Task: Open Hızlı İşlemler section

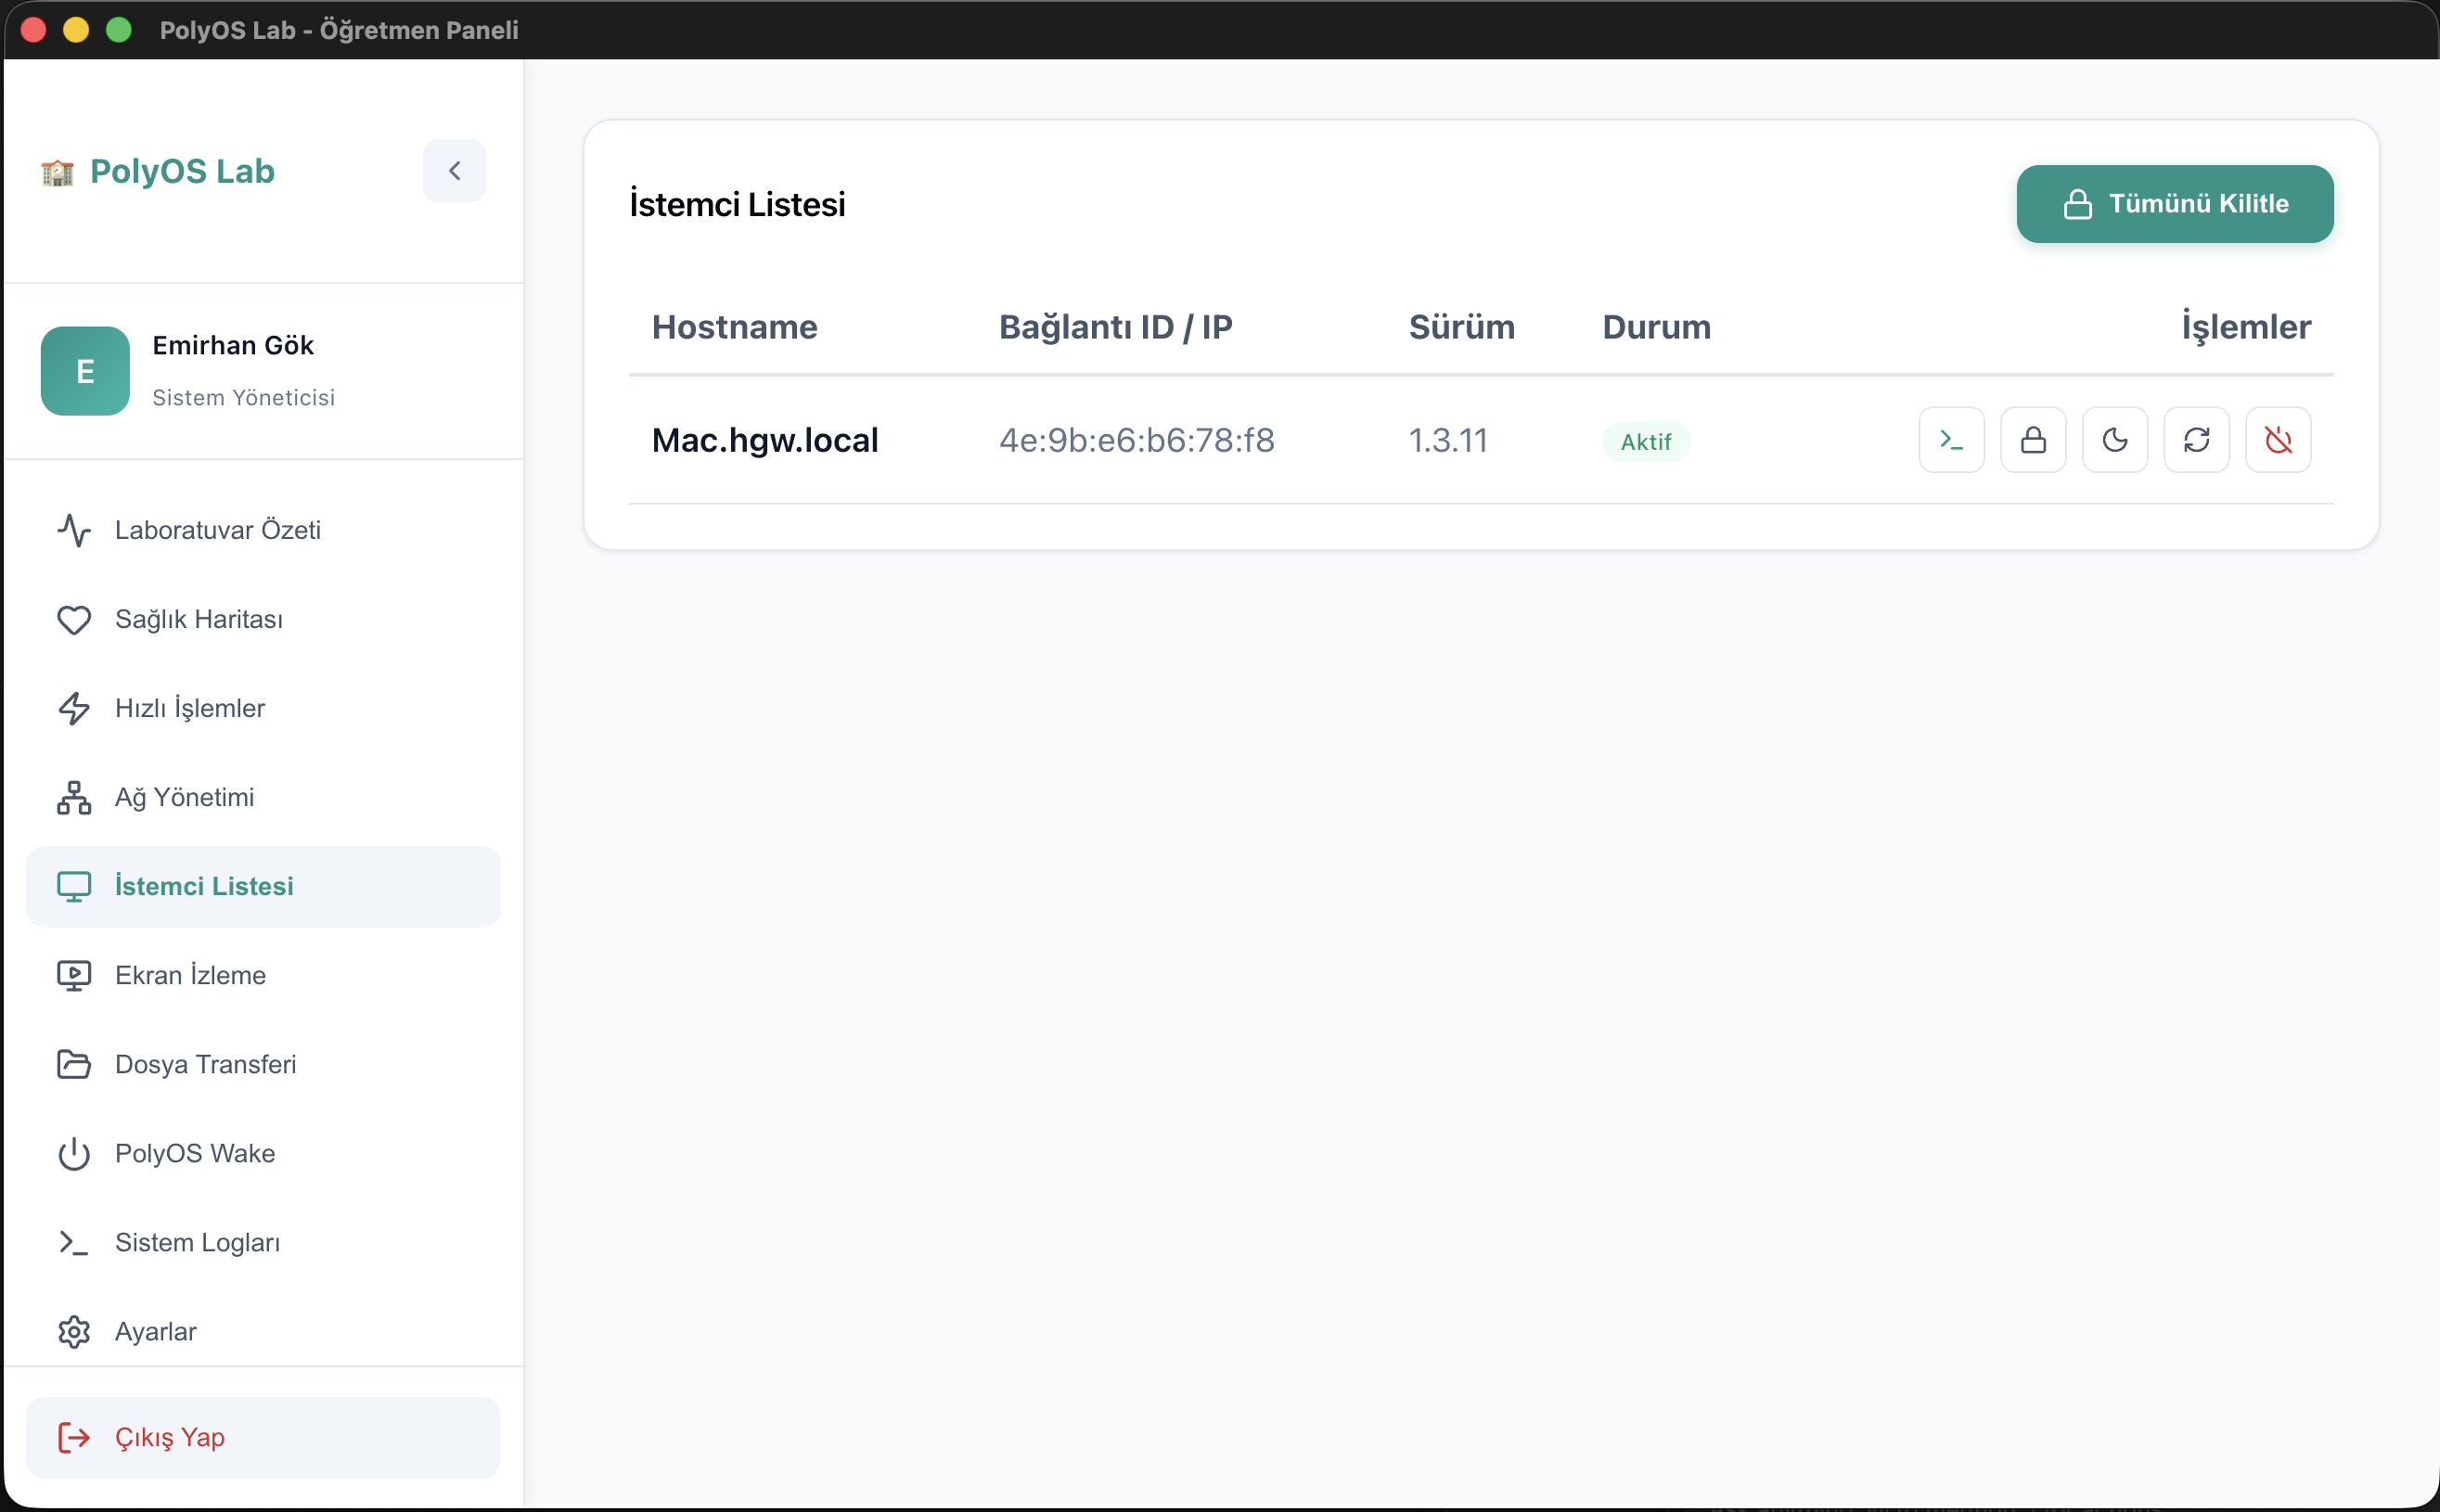Action: click(263, 708)
